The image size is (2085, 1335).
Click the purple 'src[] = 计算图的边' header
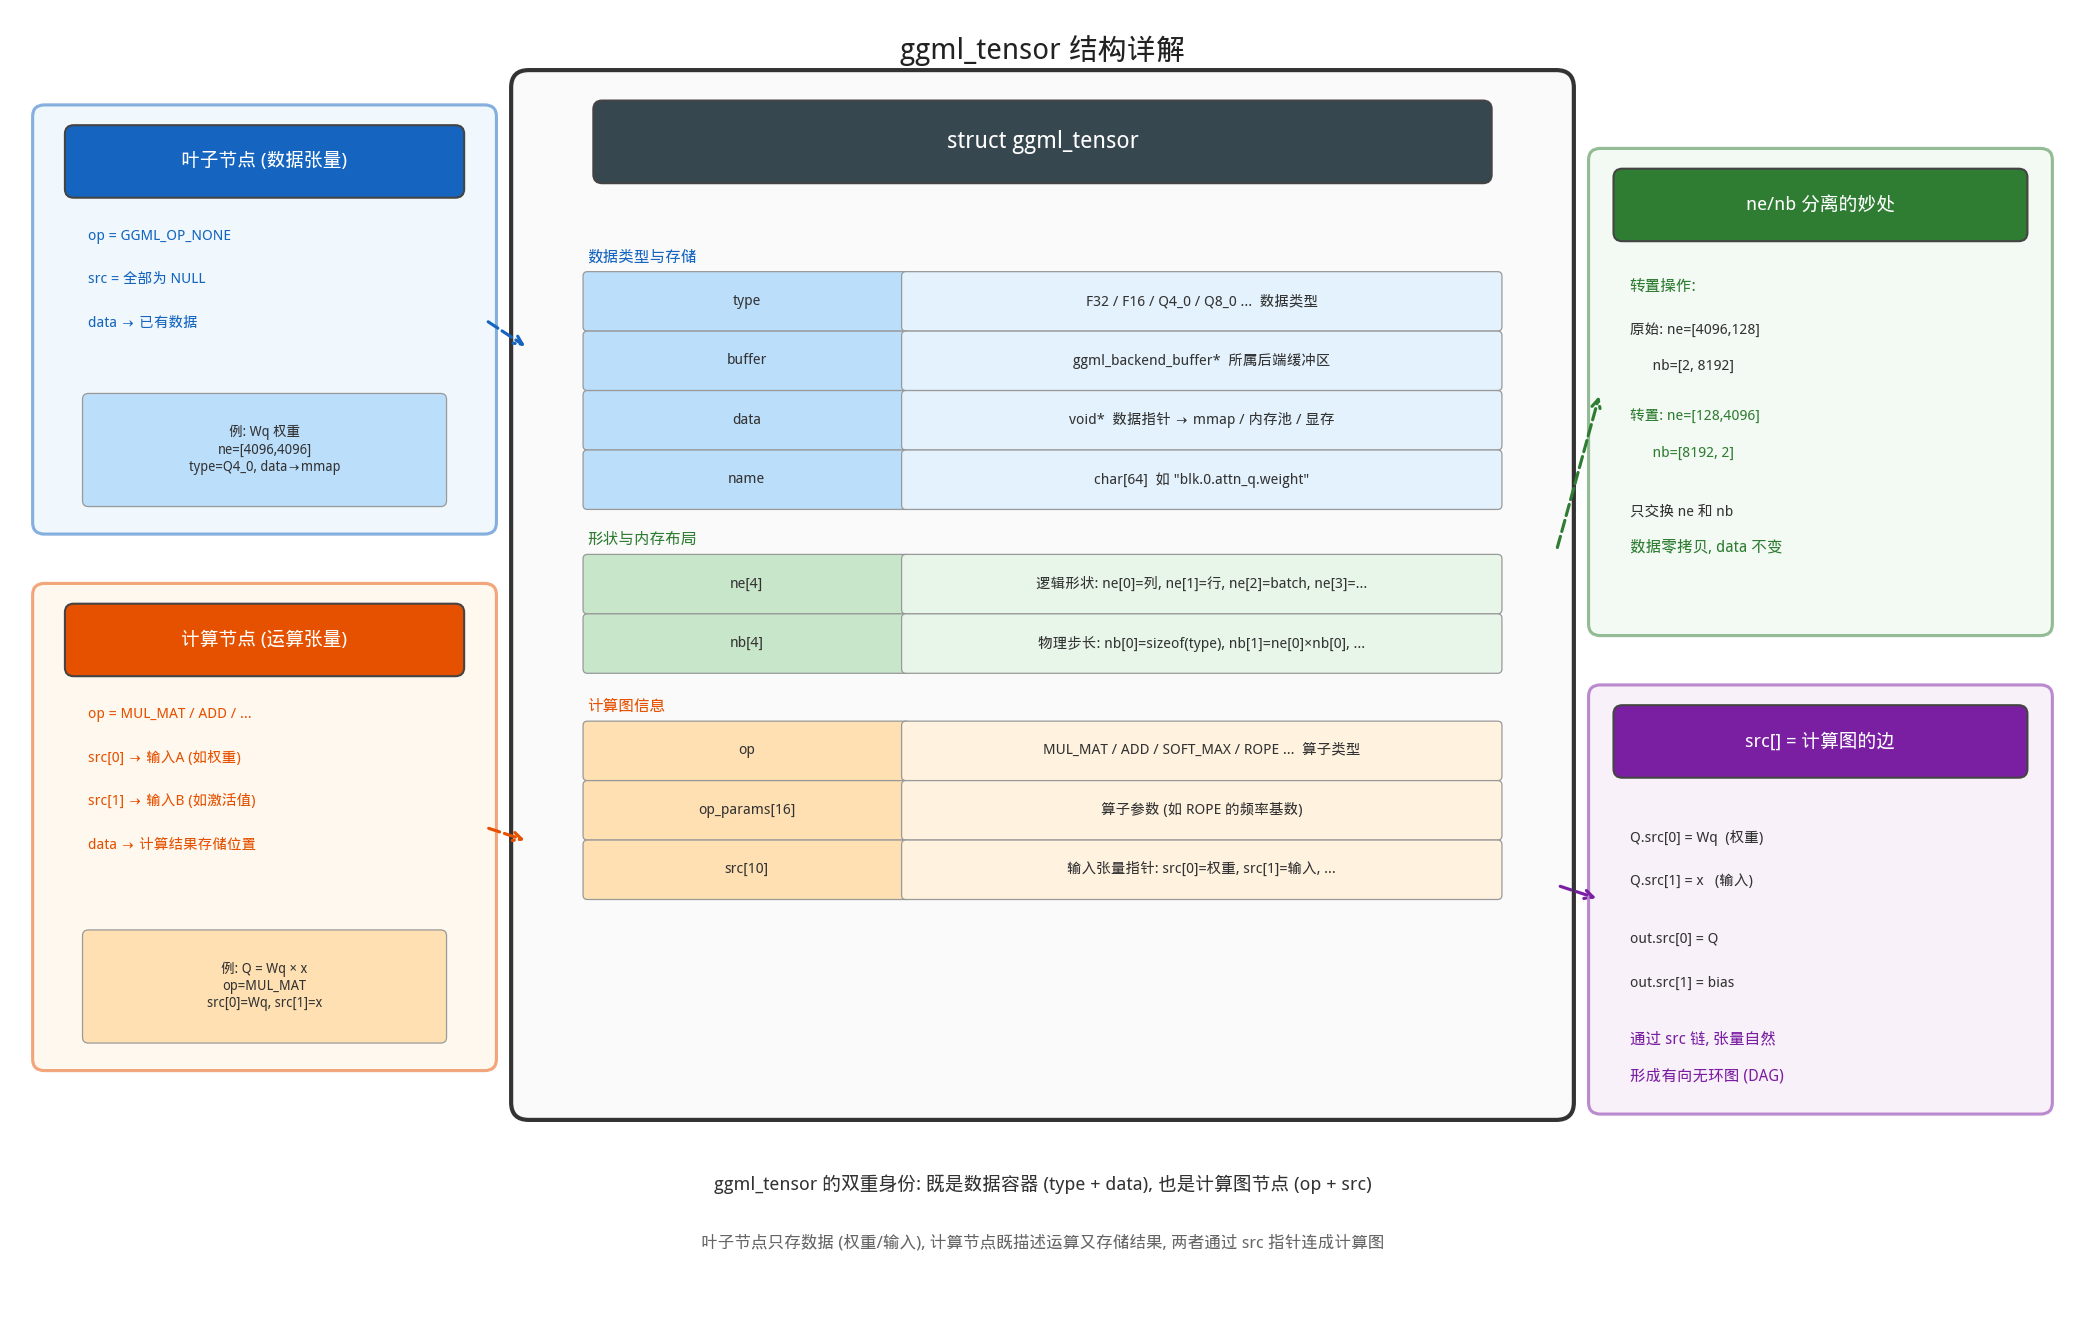click(x=1819, y=742)
